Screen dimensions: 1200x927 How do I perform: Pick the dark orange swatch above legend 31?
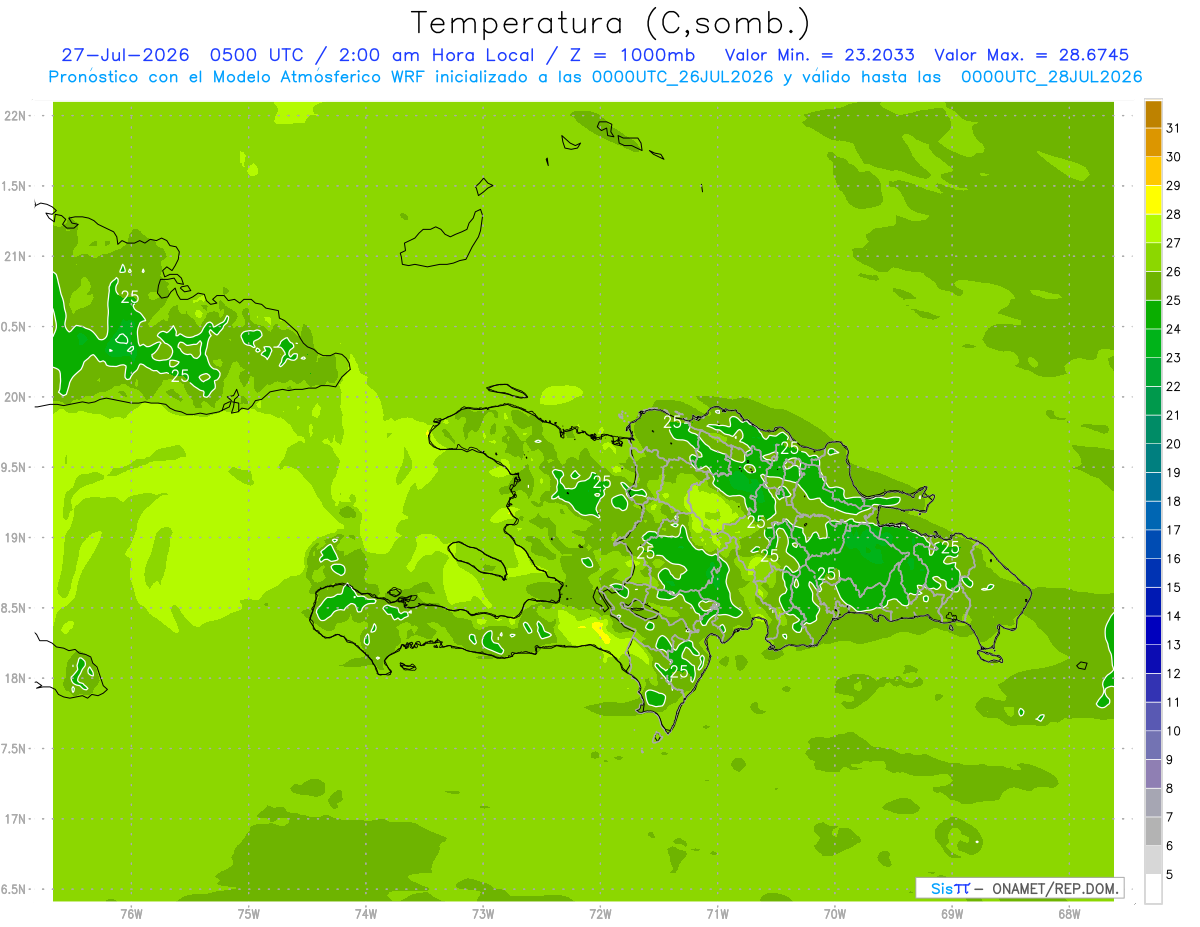coord(1154,114)
